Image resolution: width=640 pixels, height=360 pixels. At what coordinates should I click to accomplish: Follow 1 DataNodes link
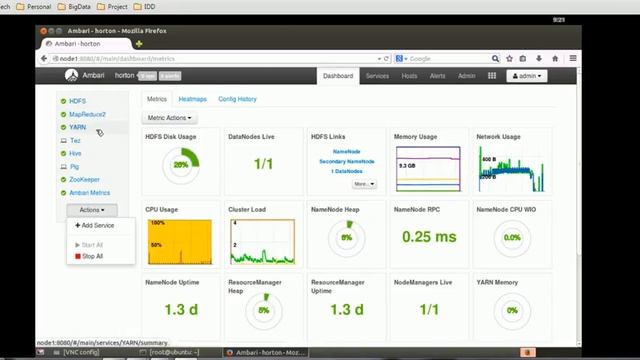click(x=347, y=171)
